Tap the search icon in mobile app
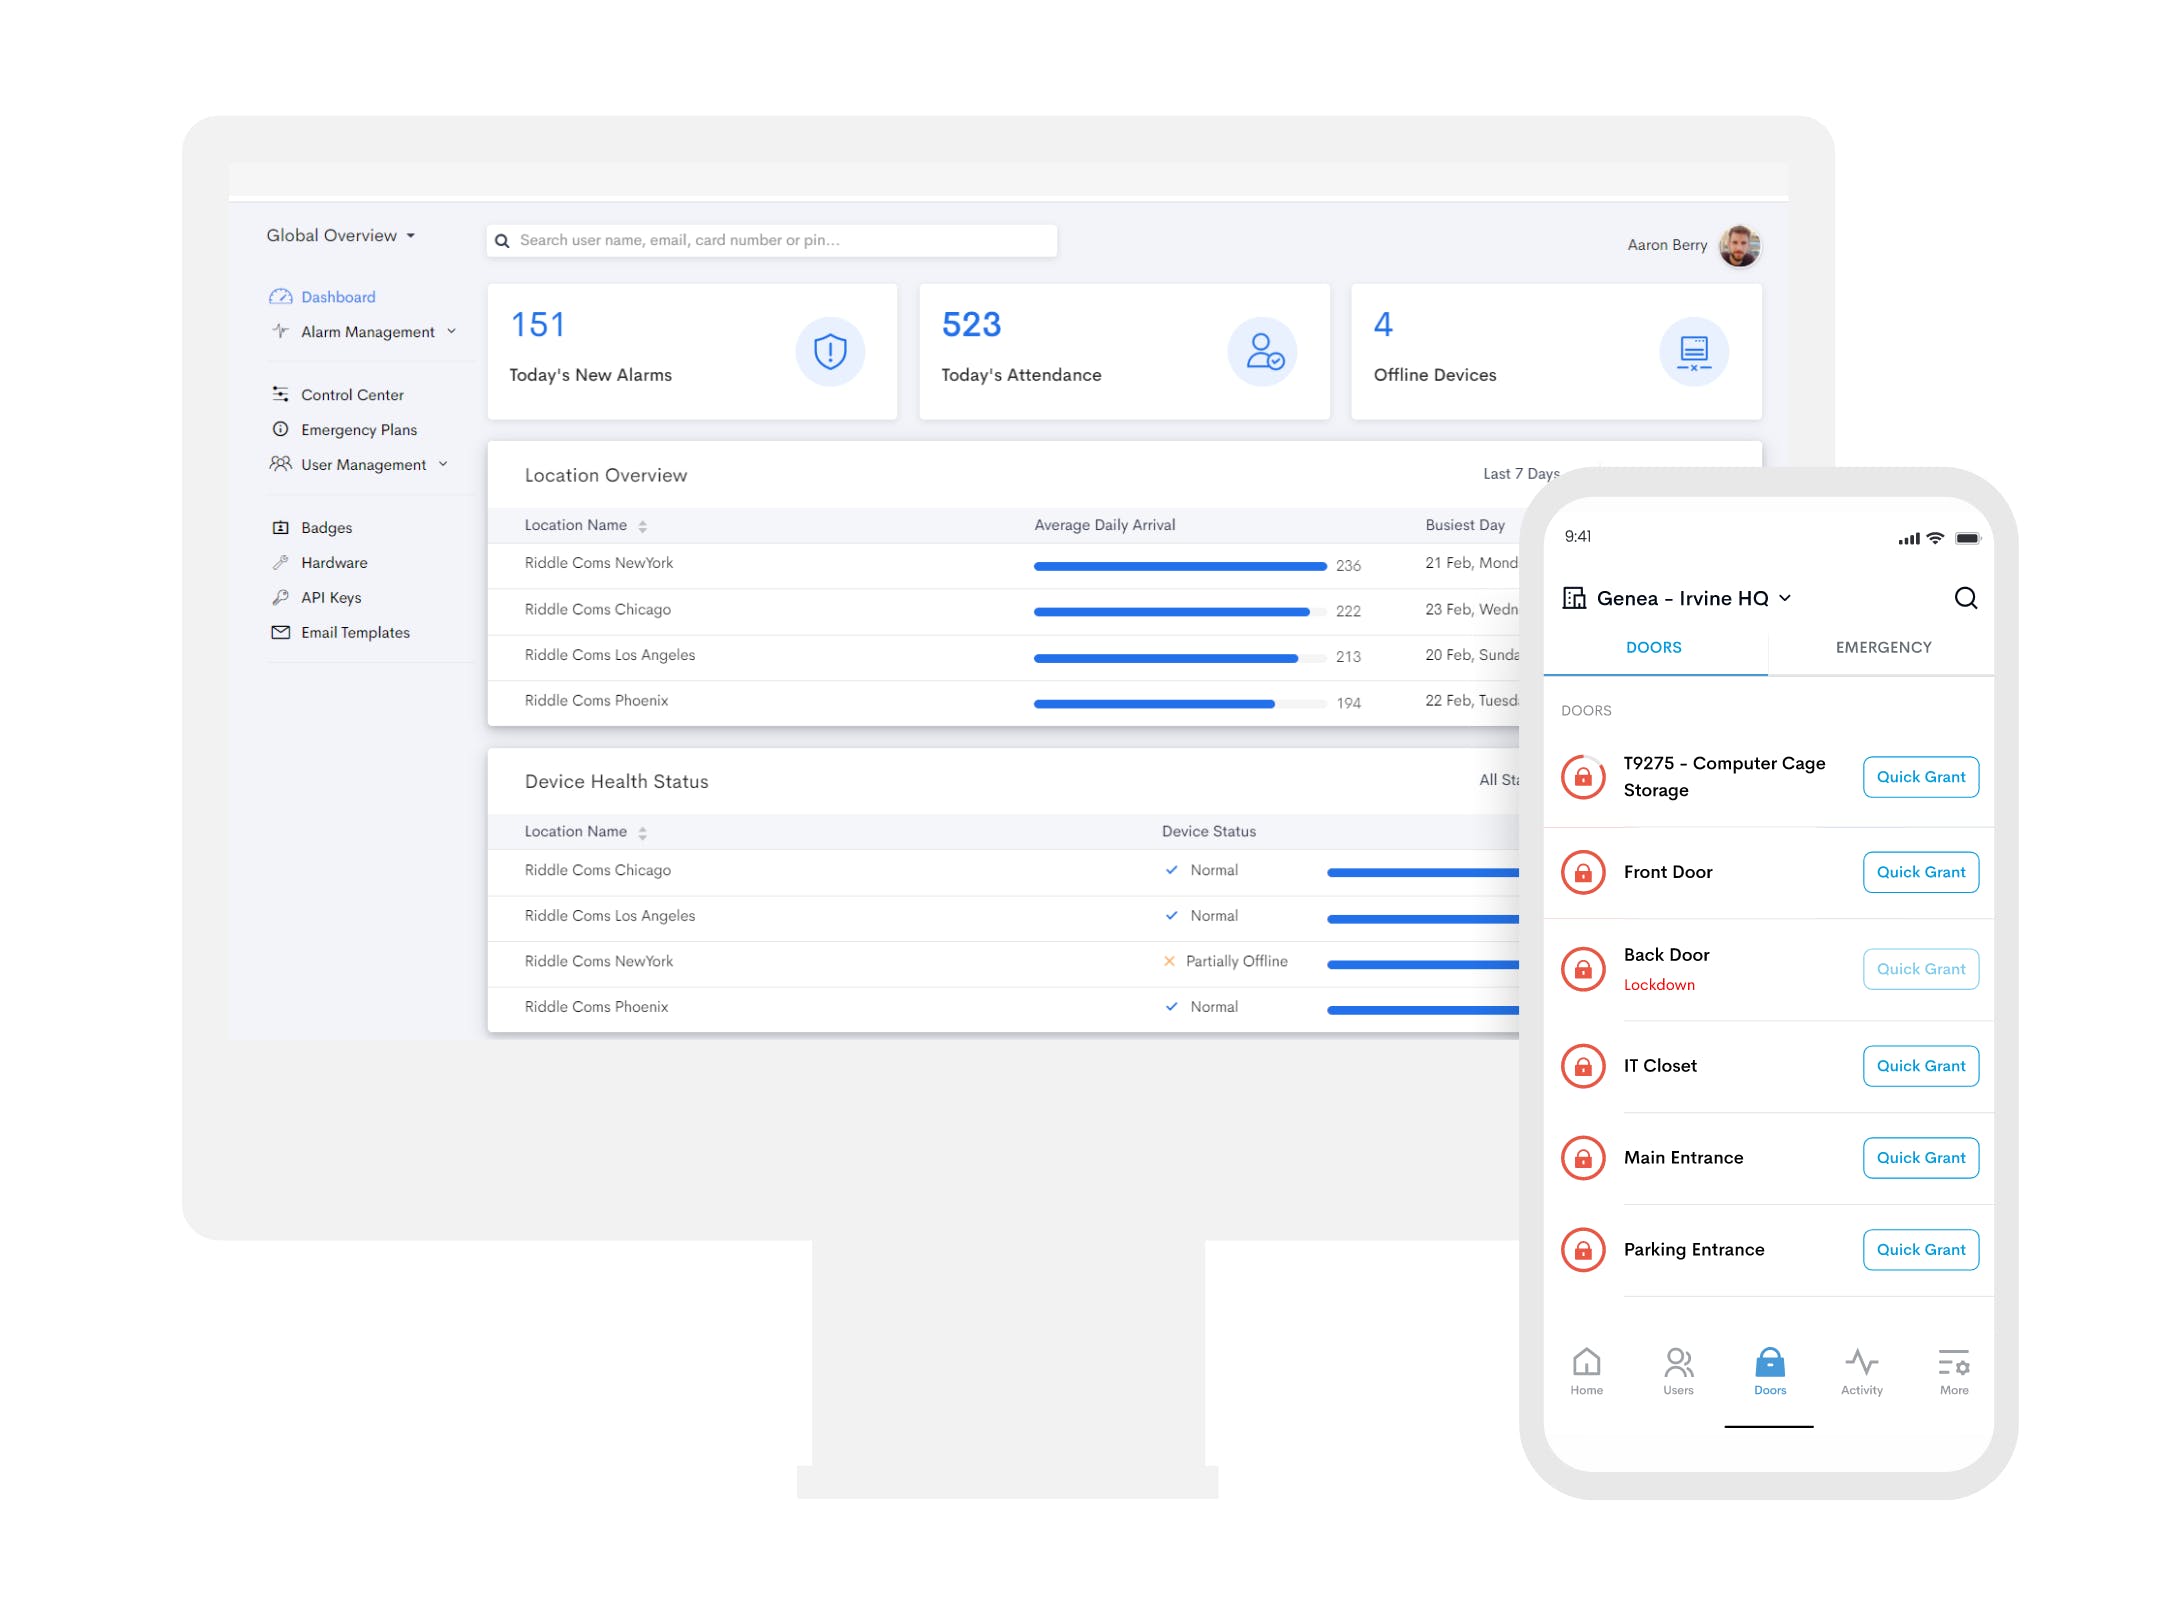 (x=1965, y=598)
